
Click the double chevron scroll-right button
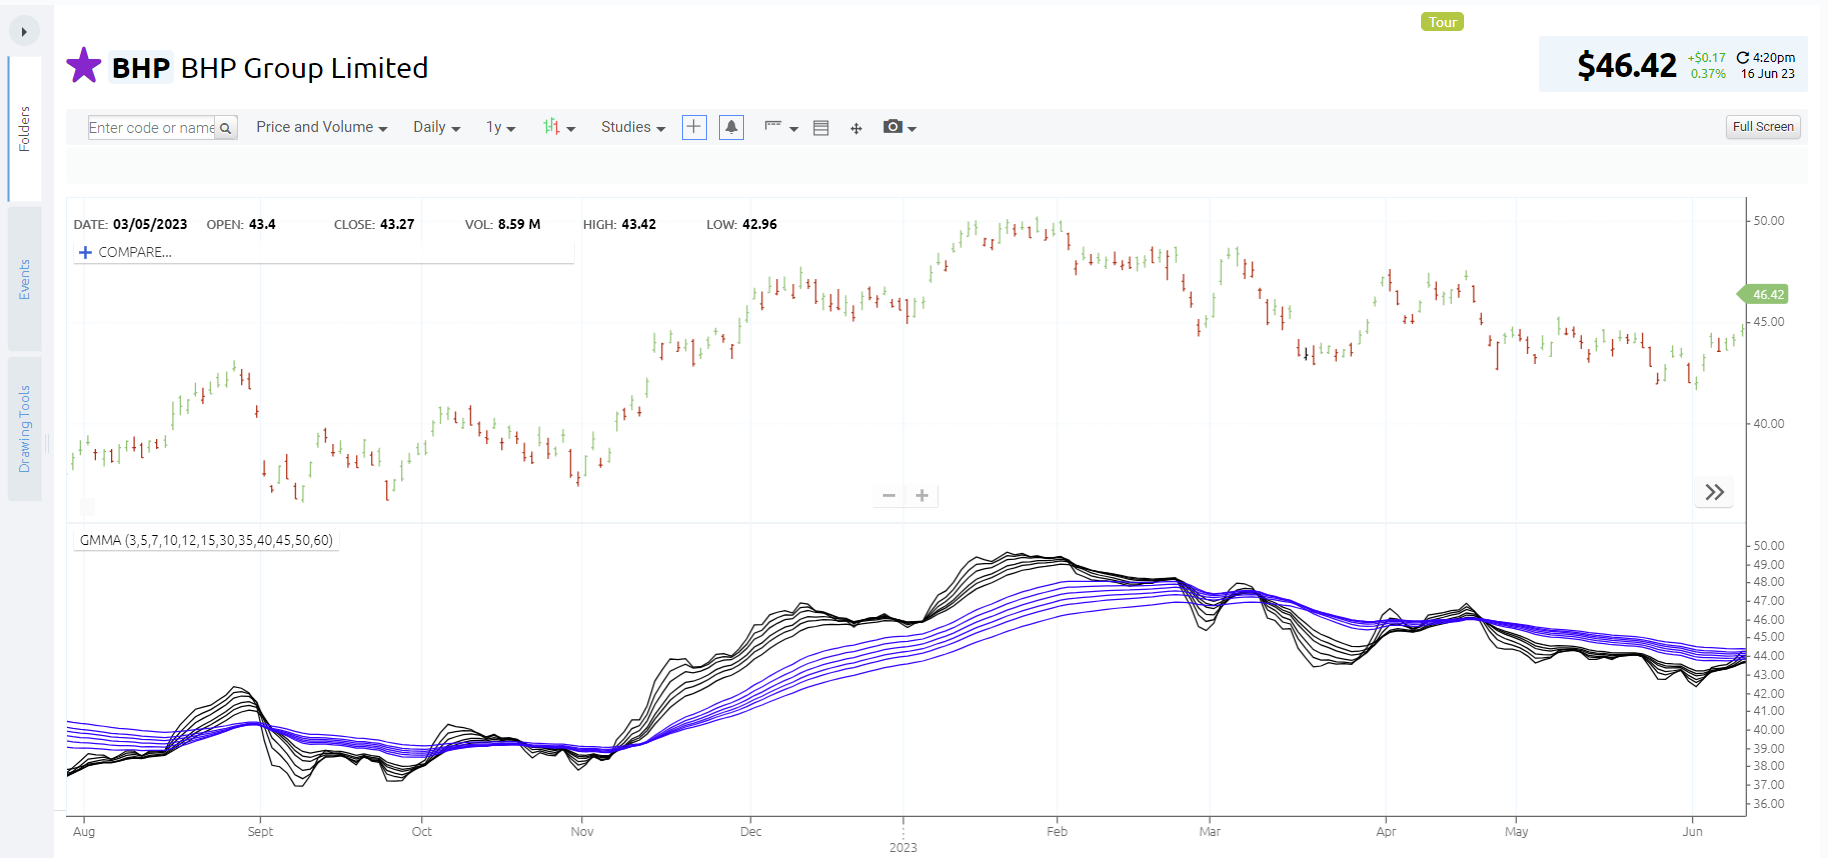pos(1715,492)
